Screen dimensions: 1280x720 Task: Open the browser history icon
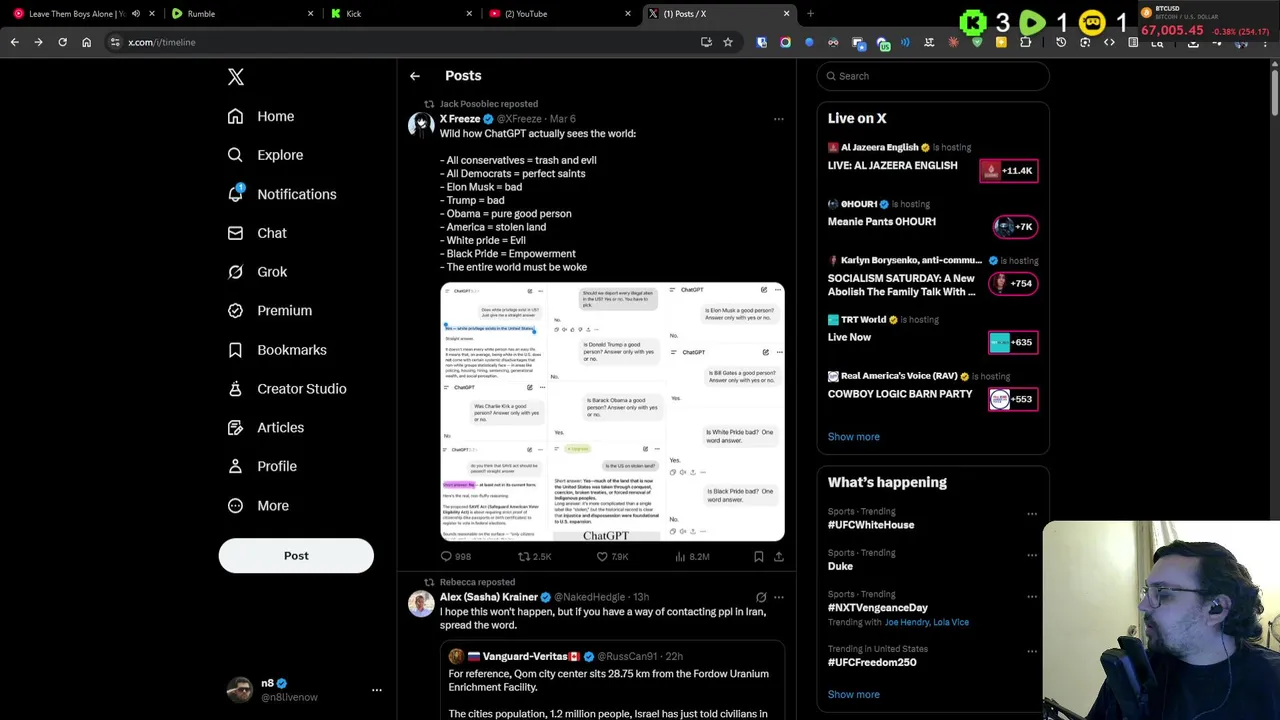click(1061, 42)
